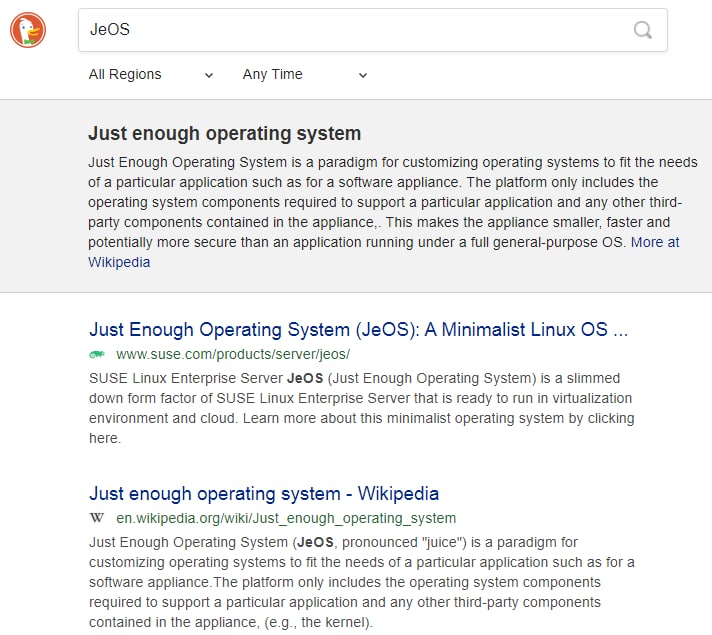Visit en.wikipedia.org/wiki/Just_enough_operating_system URL link
Viewport: 712px width, 635px height.
[286, 518]
